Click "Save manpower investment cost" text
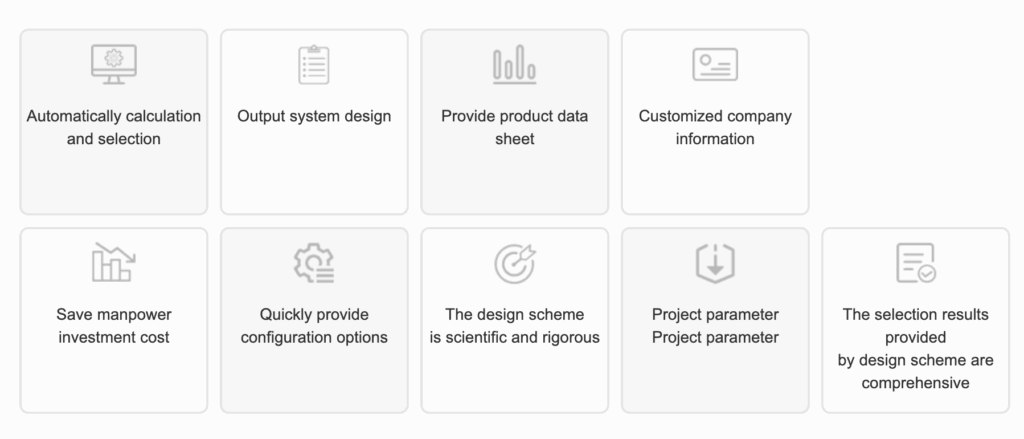Viewport: 1024px width, 439px height. tap(114, 326)
